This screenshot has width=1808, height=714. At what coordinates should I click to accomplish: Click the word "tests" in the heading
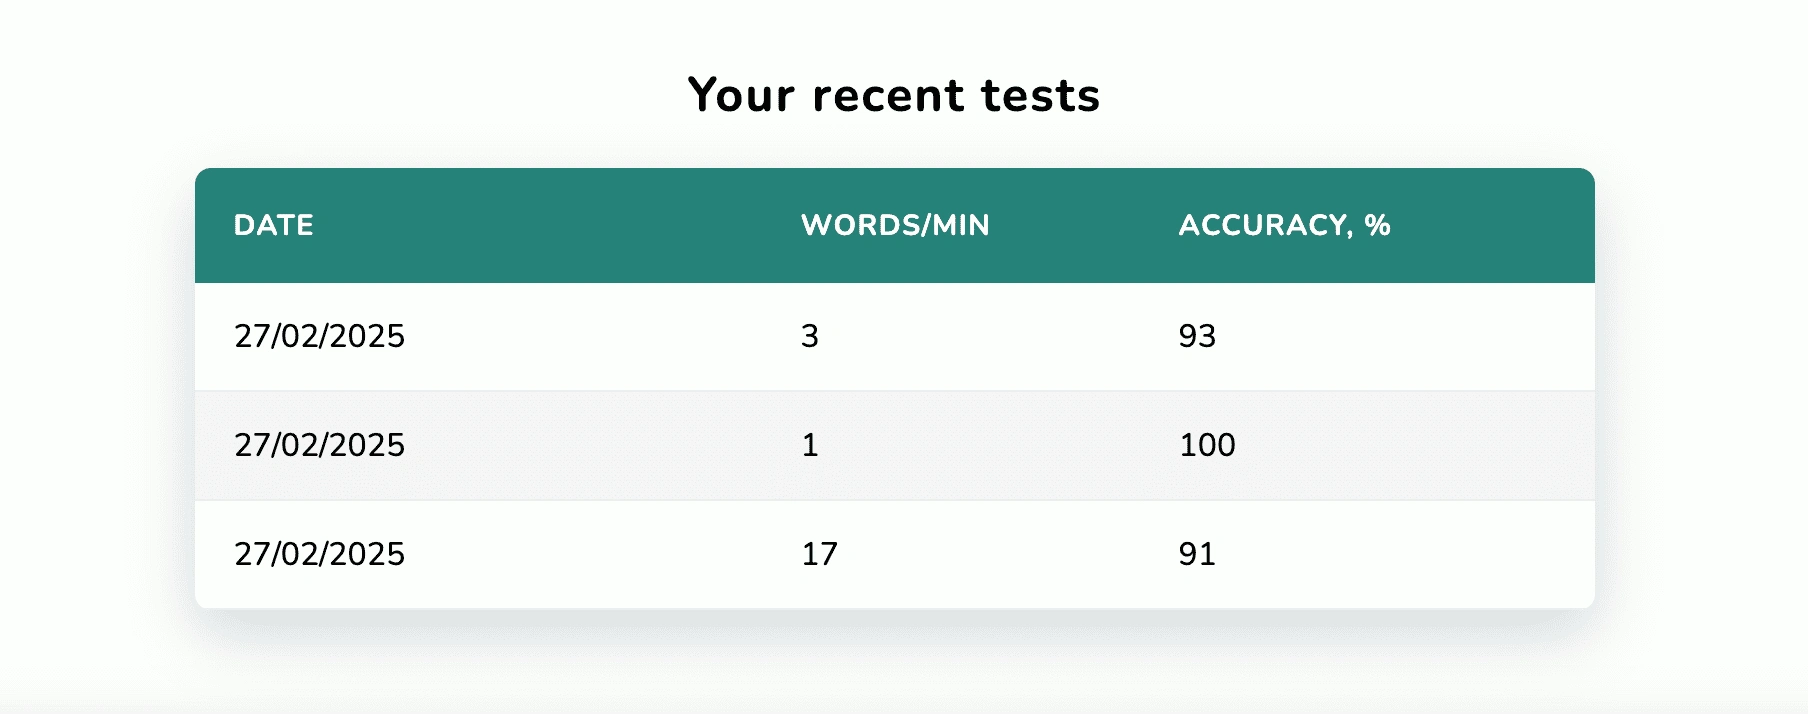tap(1040, 96)
